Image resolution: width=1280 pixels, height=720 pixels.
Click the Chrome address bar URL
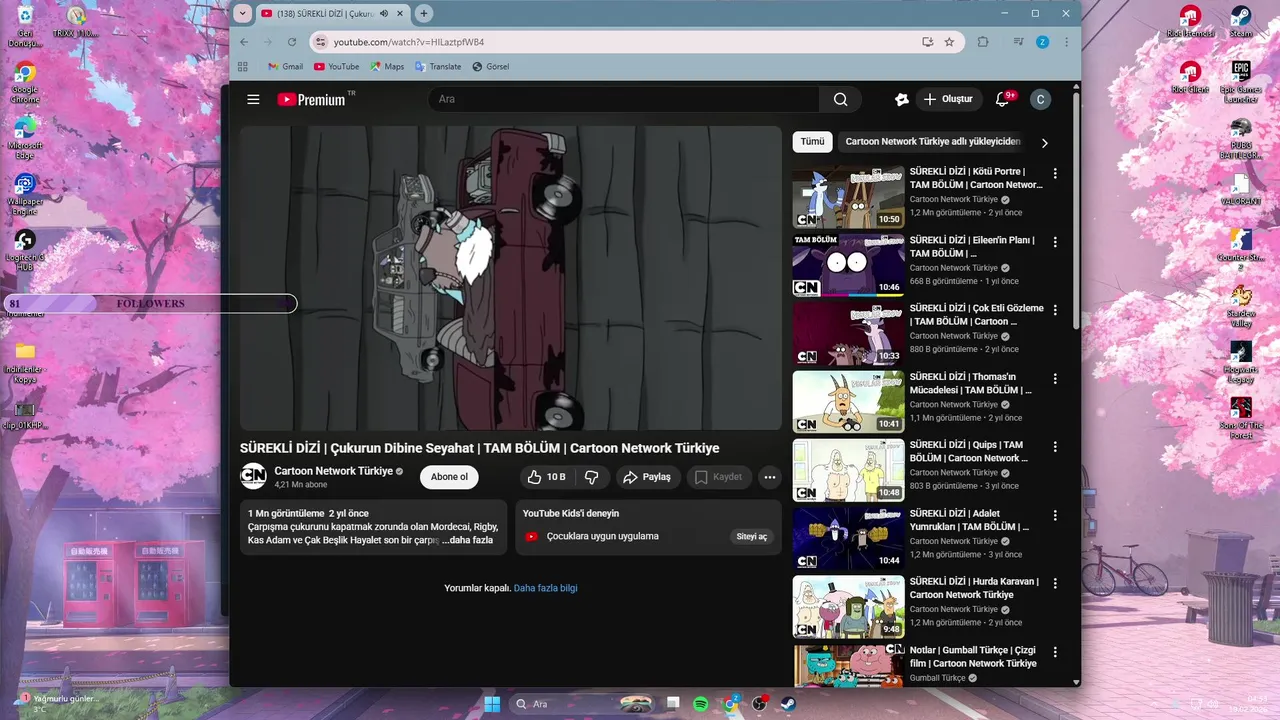coord(409,42)
